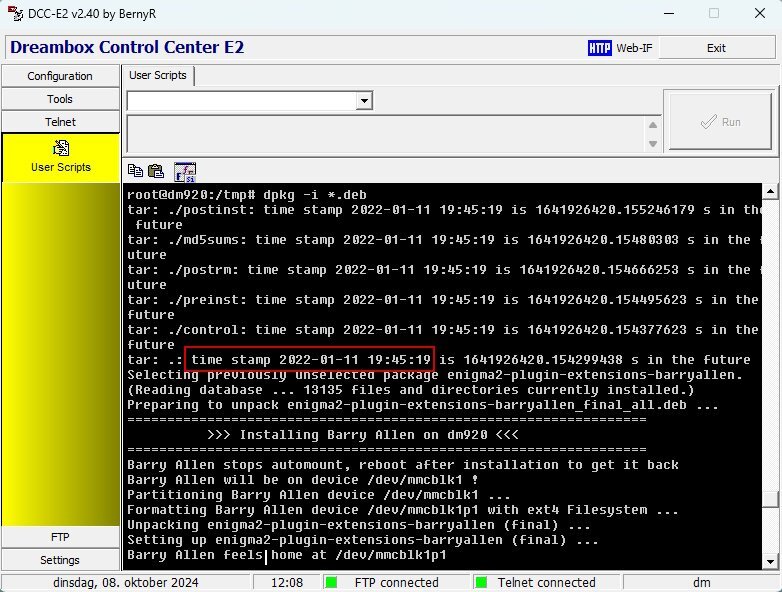Open the Tools section
The height and width of the screenshot is (592, 782).
[x=60, y=99]
